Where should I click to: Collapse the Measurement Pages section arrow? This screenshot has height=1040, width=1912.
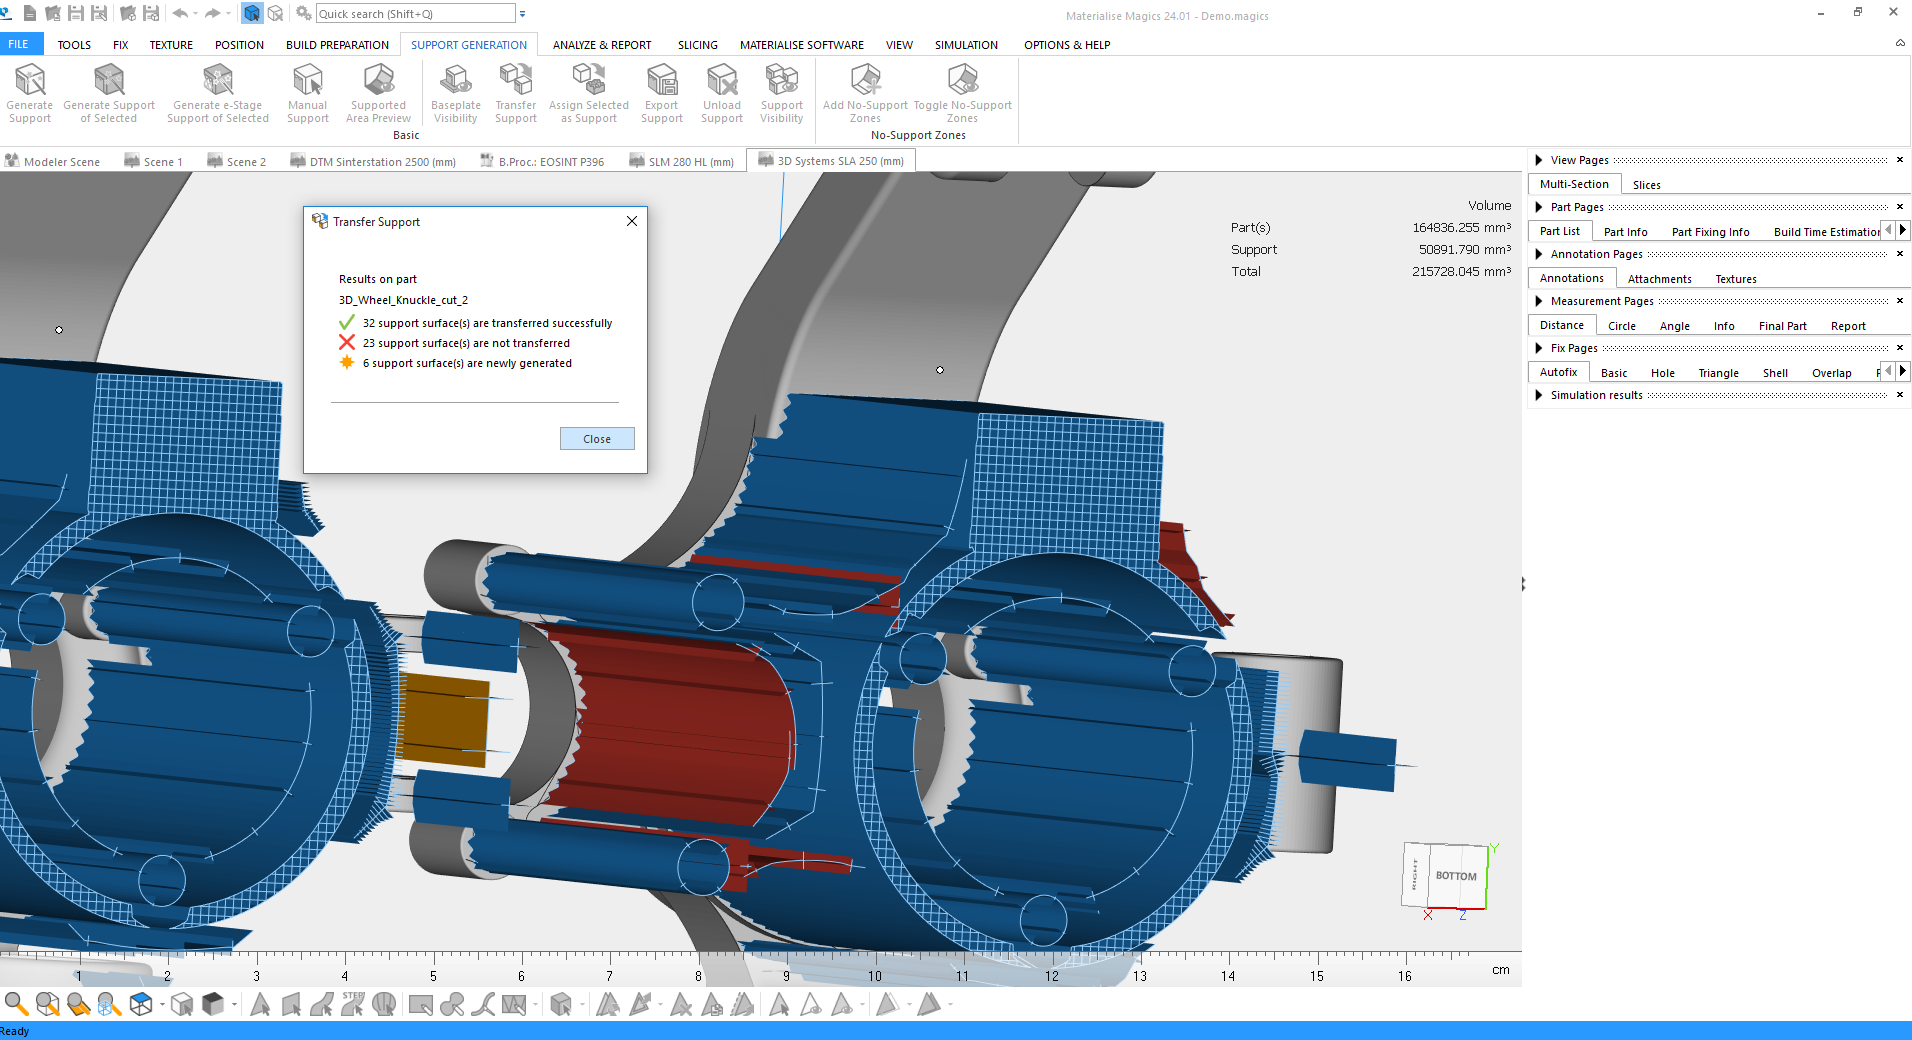click(1539, 301)
